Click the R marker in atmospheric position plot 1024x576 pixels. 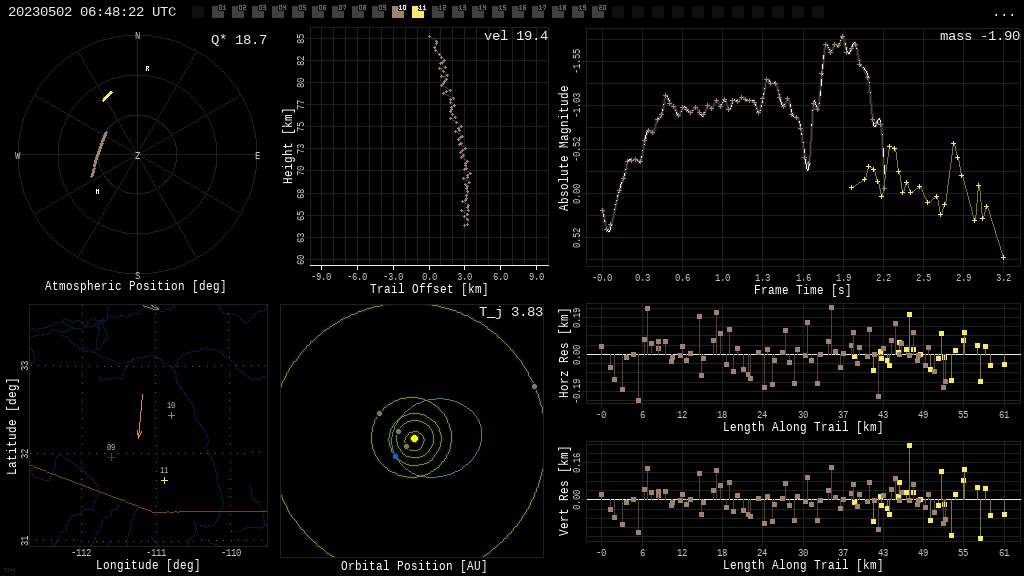[147, 69]
